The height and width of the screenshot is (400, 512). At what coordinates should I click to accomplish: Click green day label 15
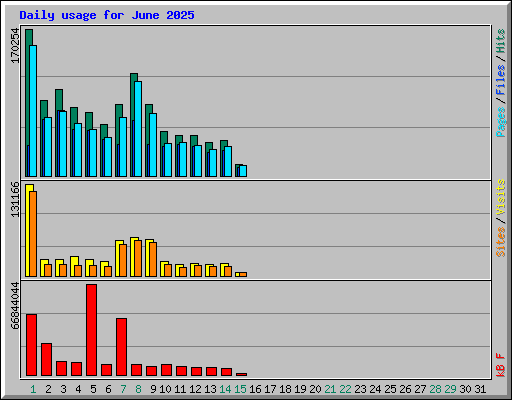point(240,389)
